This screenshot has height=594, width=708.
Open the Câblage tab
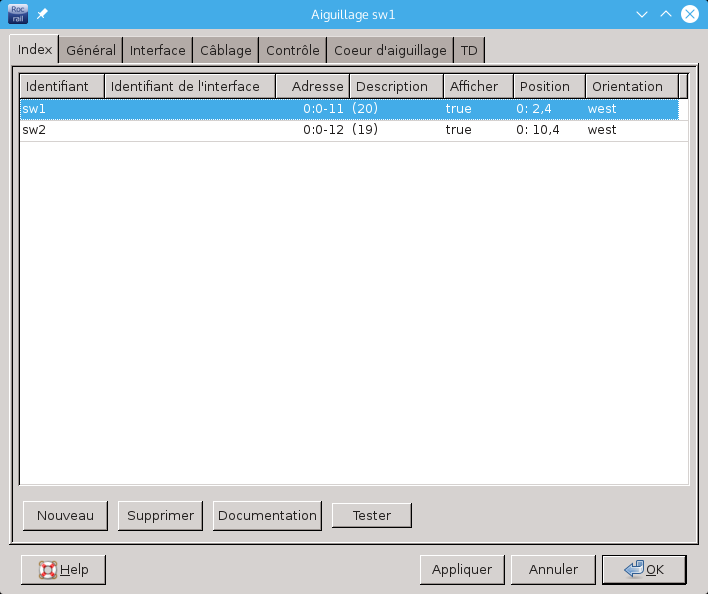pos(226,50)
